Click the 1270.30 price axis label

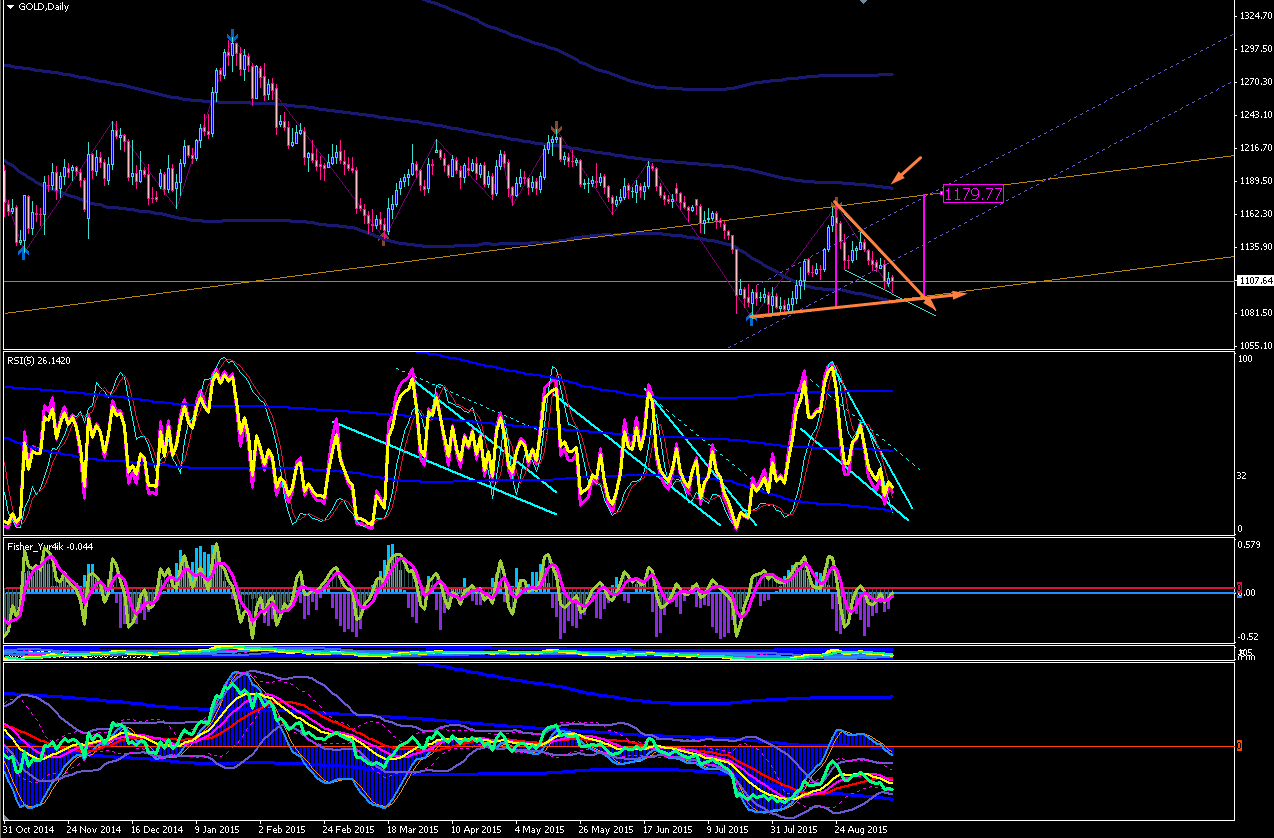click(1254, 82)
